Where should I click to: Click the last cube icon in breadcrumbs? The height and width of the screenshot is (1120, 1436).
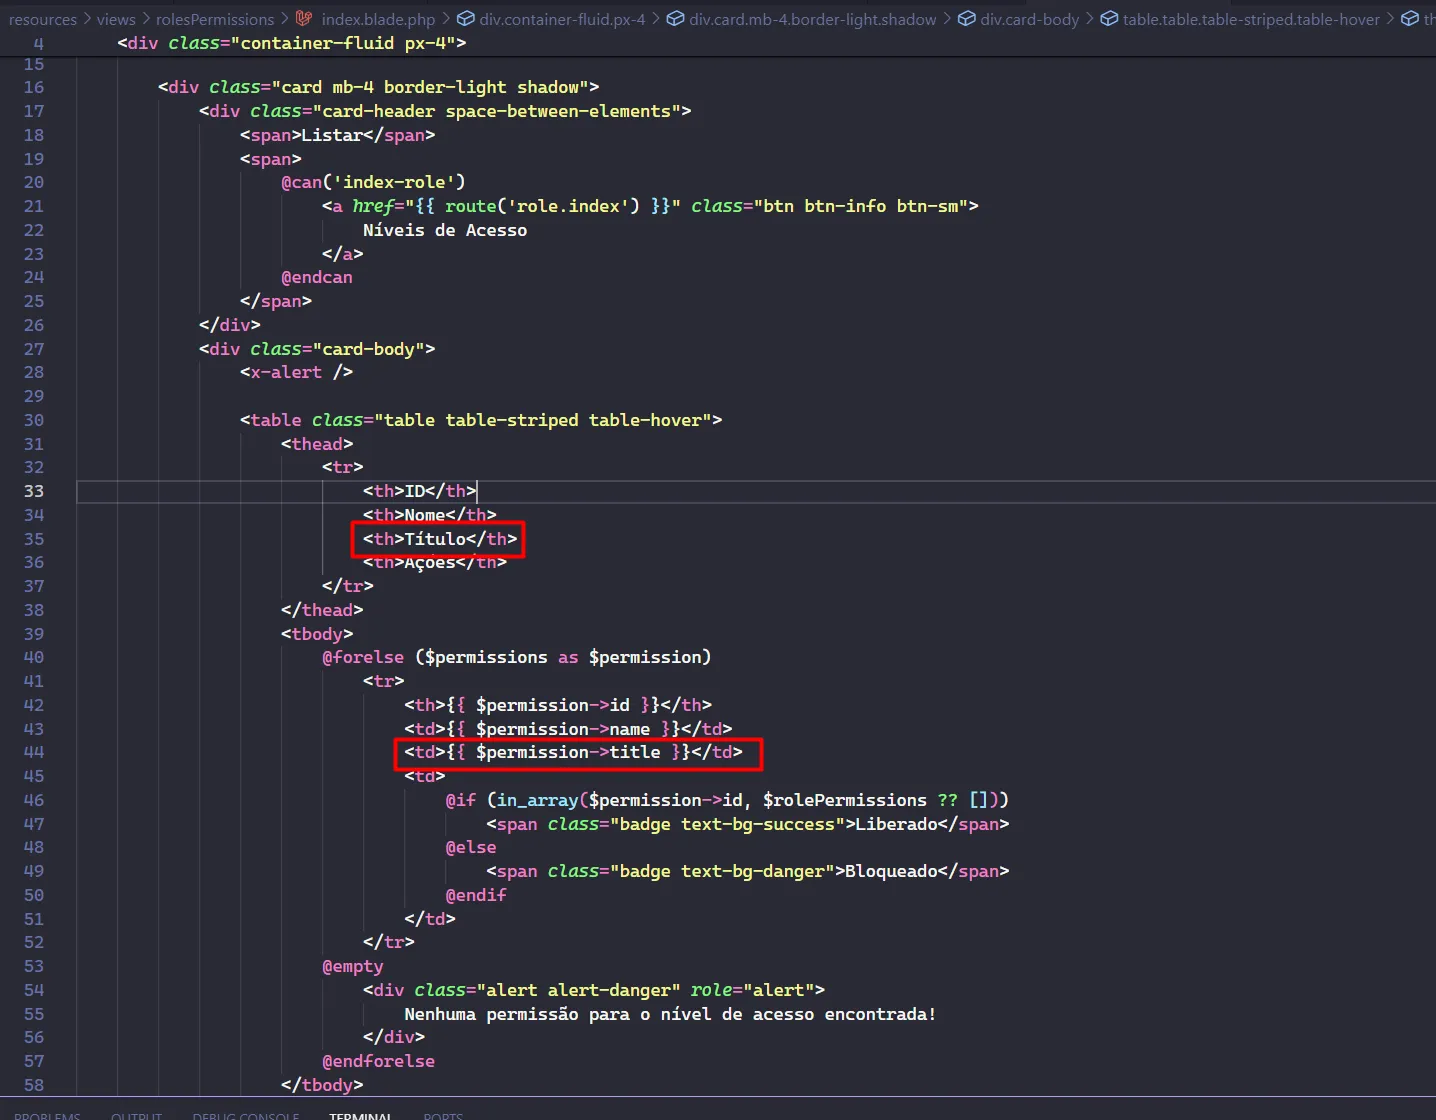tap(1409, 19)
